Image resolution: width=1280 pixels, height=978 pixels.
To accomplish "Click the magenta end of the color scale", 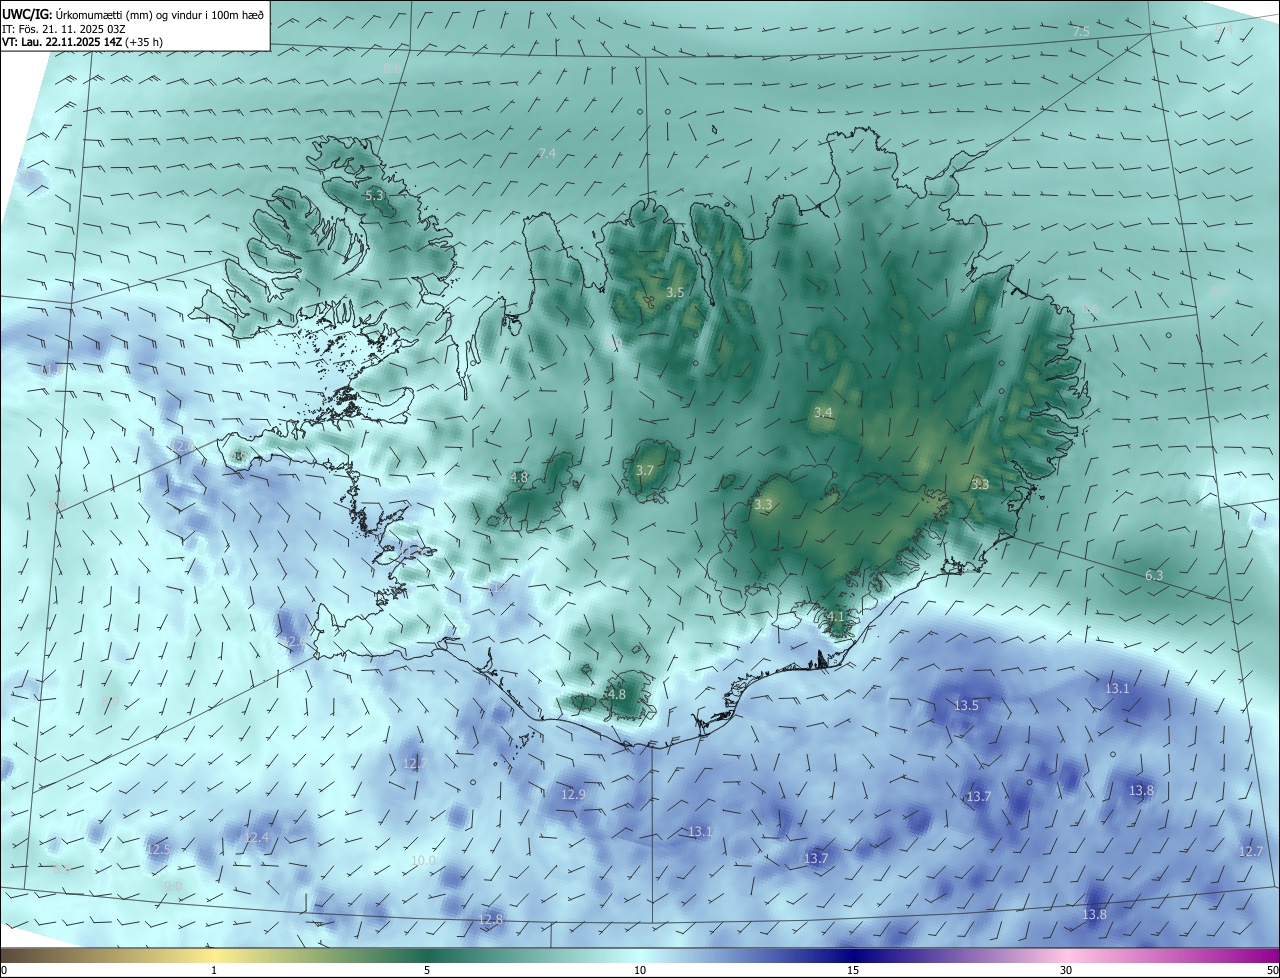I will [1270, 955].
